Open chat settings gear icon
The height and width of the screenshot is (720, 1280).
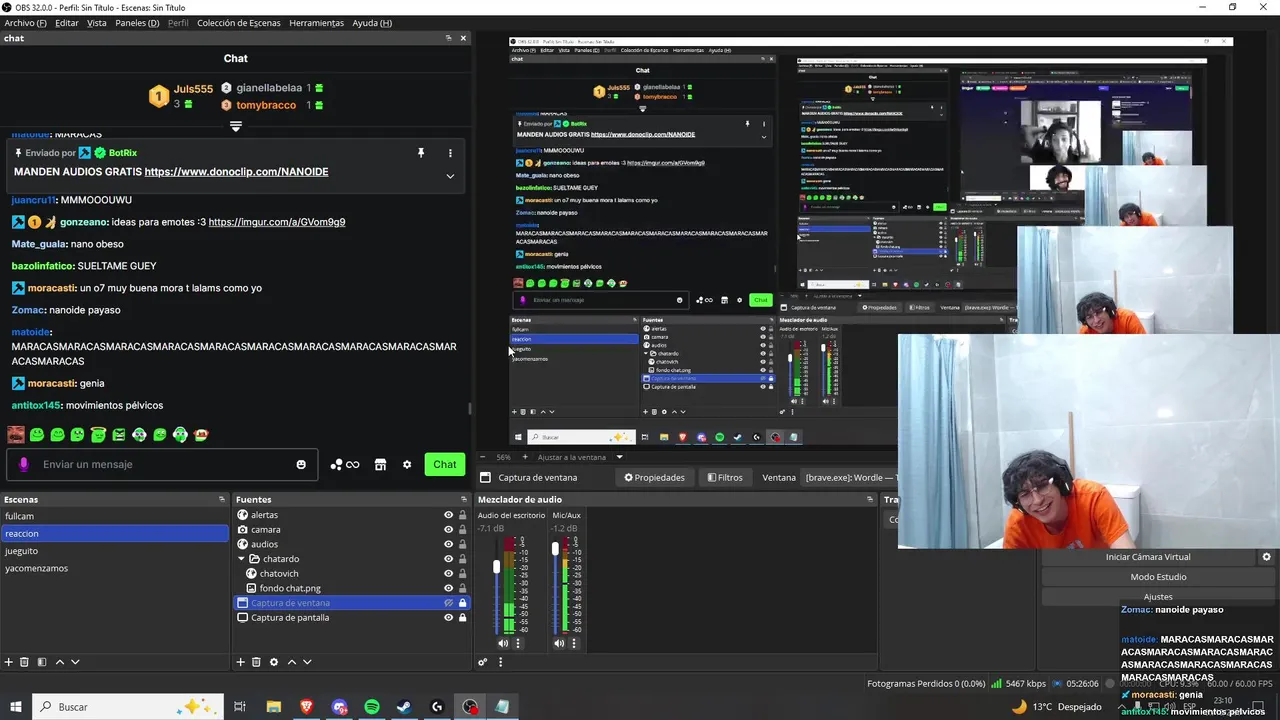[407, 464]
